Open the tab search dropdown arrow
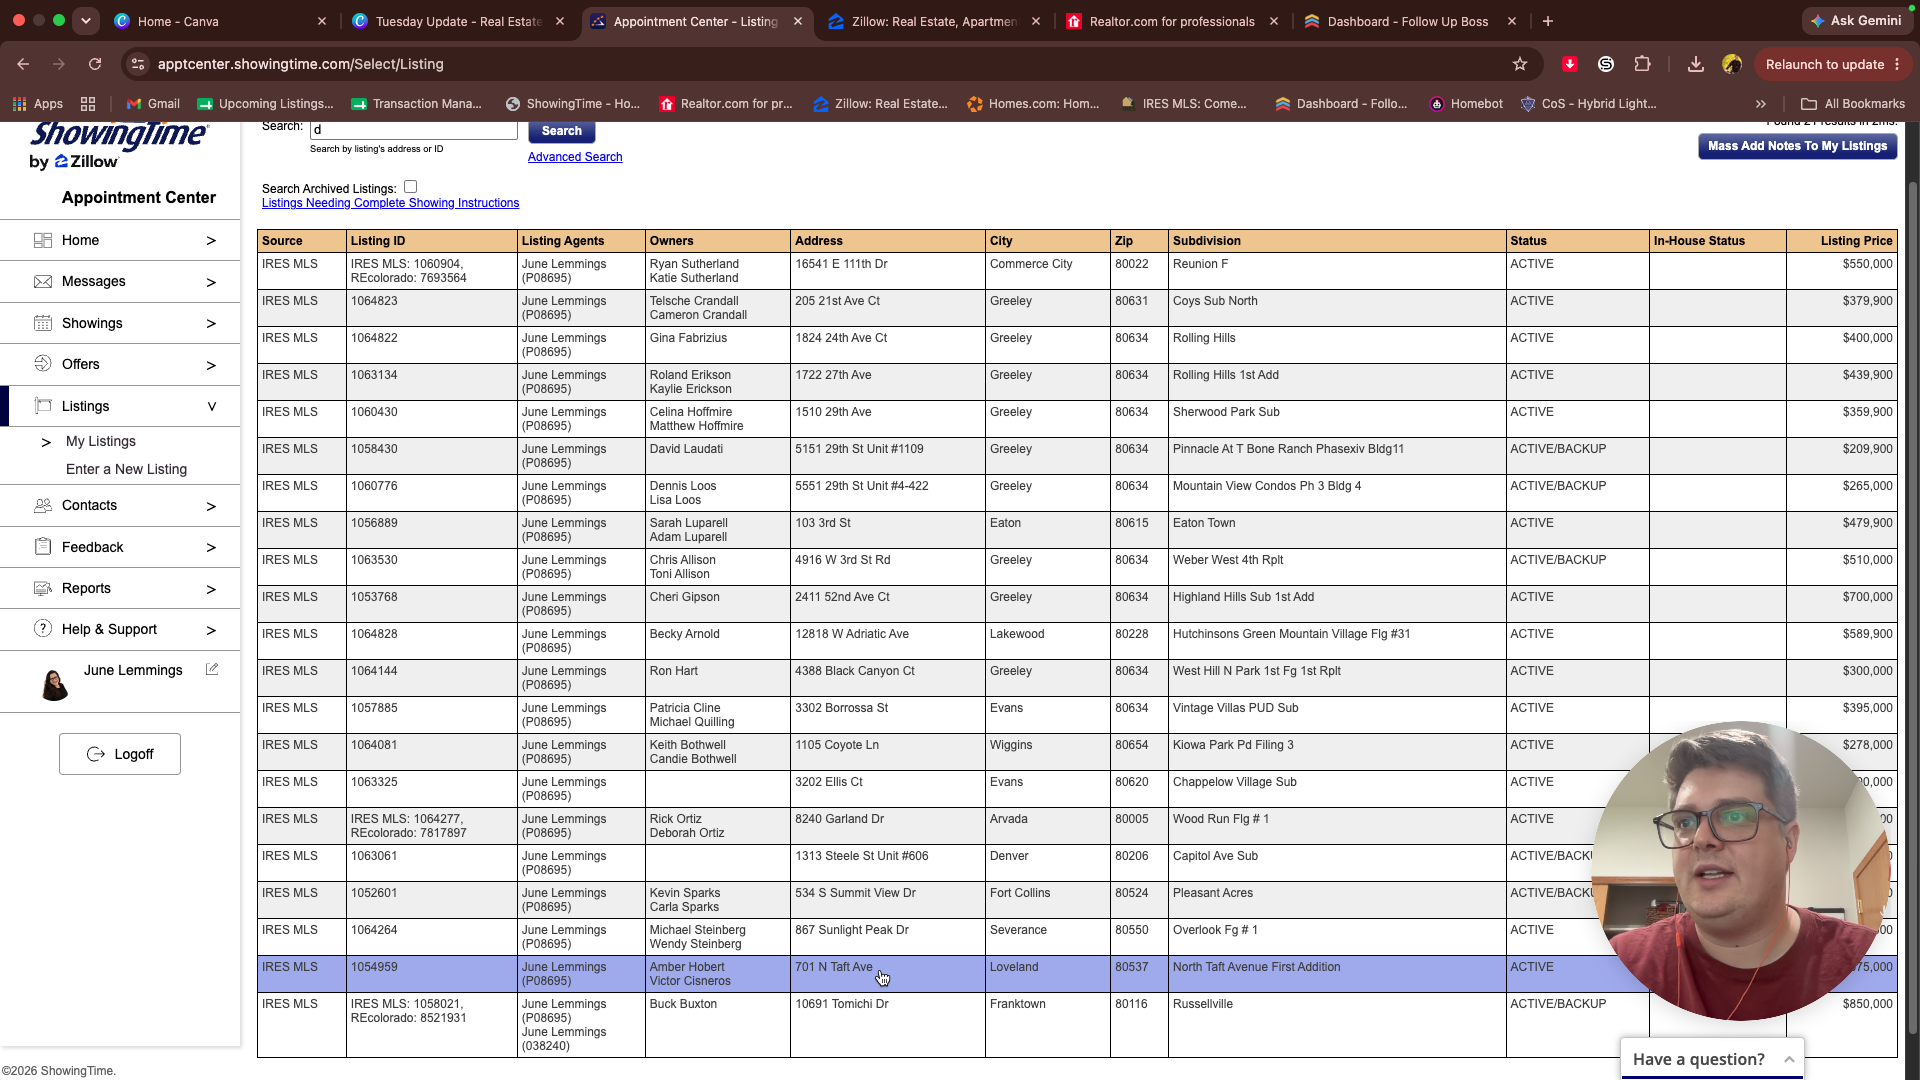 (86, 21)
